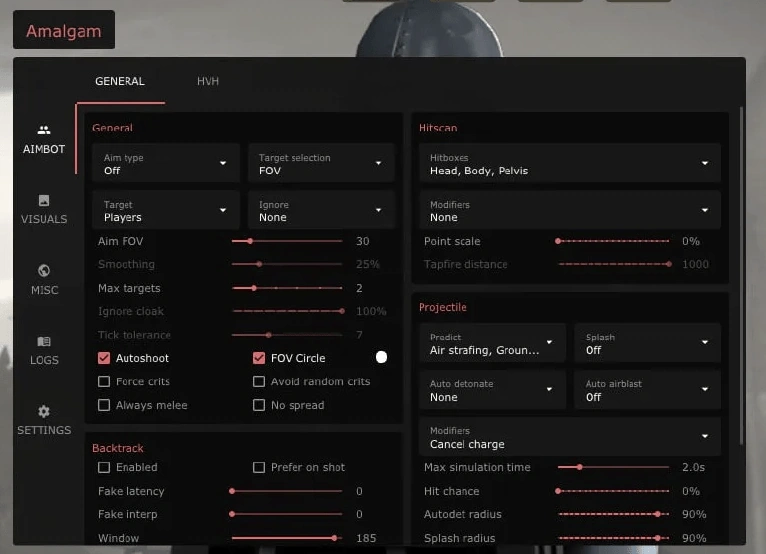This screenshot has height=554, width=766.
Task: Click the Aim FOV slider
Action: (x=287, y=241)
